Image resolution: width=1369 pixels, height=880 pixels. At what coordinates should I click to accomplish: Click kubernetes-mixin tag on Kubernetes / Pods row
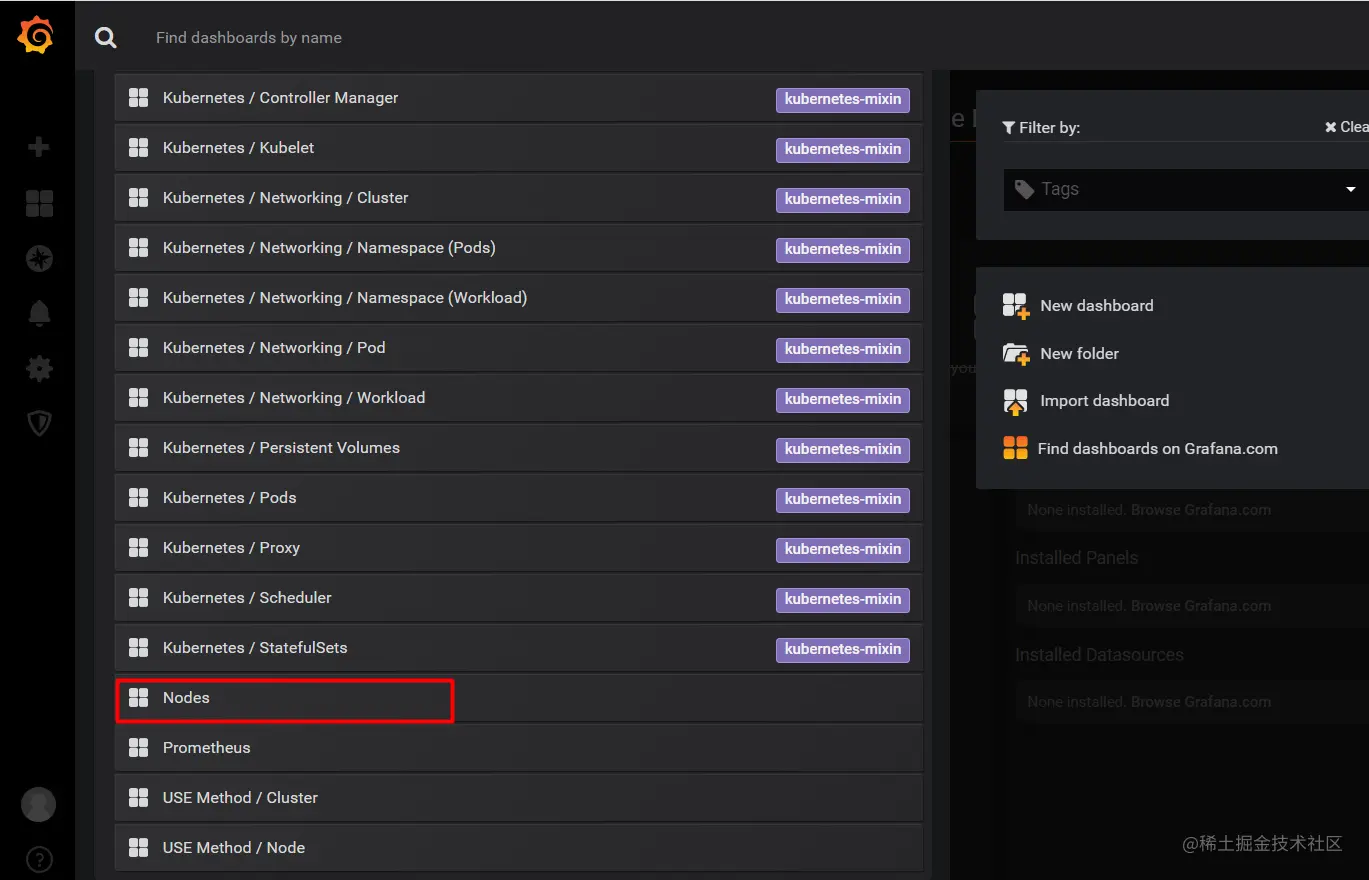tap(843, 499)
